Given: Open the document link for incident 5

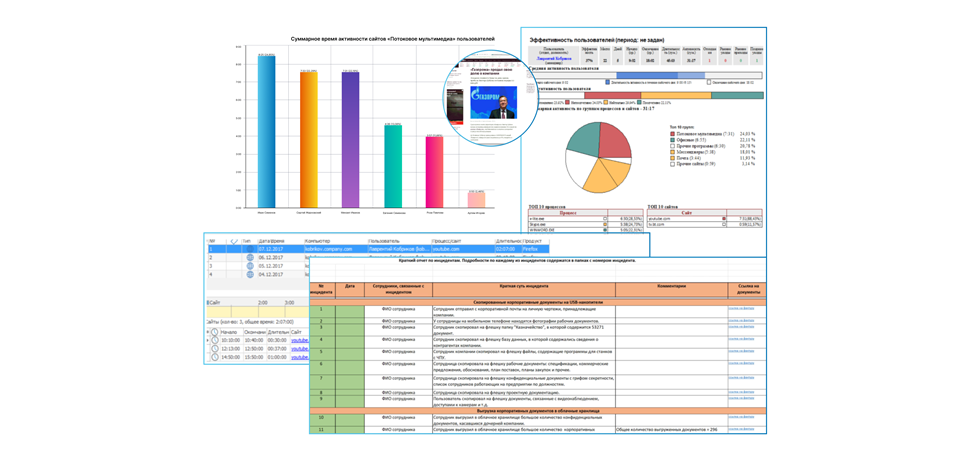Looking at the screenshot, I should coord(741,351).
